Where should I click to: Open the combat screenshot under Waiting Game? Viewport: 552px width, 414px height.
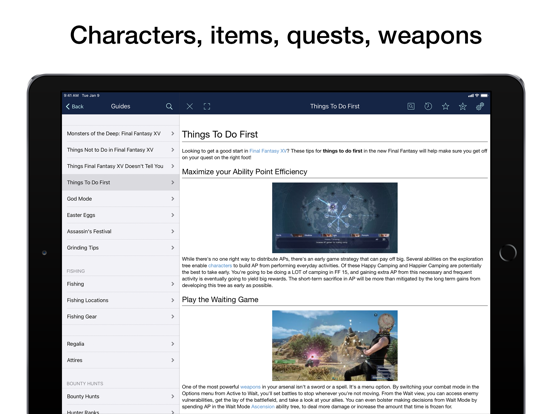(335, 345)
